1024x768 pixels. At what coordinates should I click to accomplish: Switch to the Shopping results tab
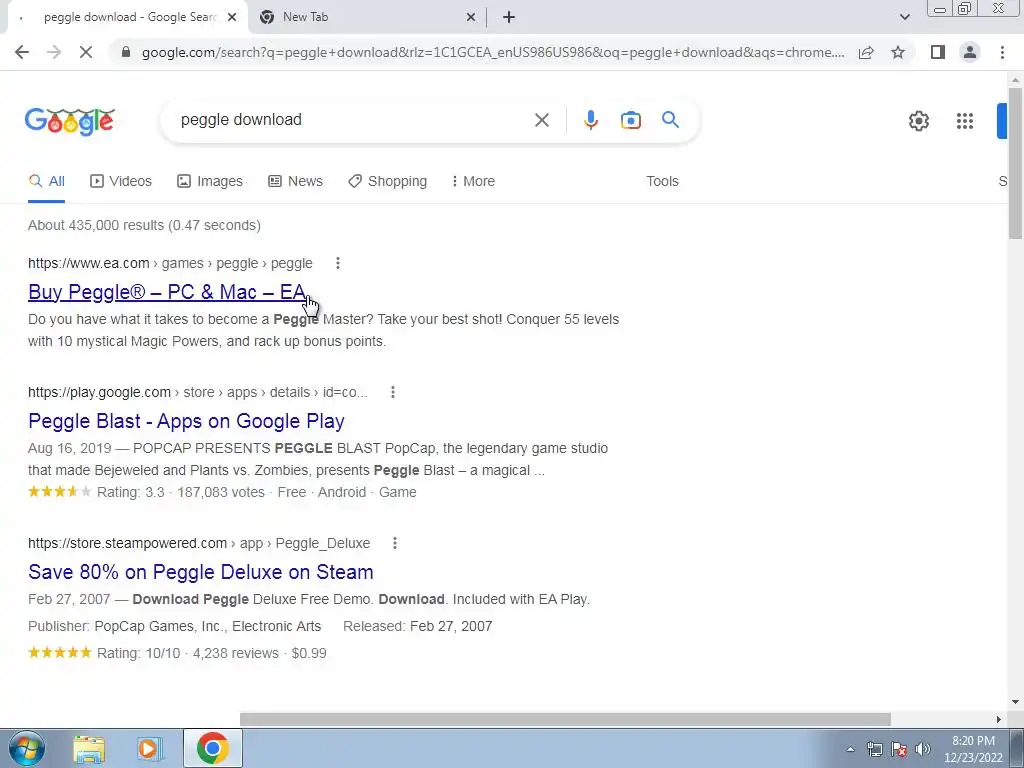point(387,182)
